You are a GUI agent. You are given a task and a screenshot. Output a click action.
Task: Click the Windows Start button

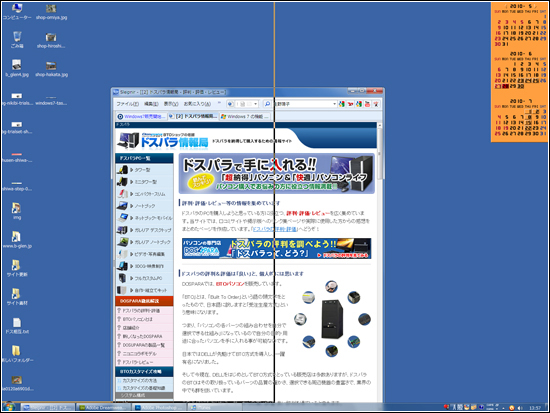coord(9,407)
